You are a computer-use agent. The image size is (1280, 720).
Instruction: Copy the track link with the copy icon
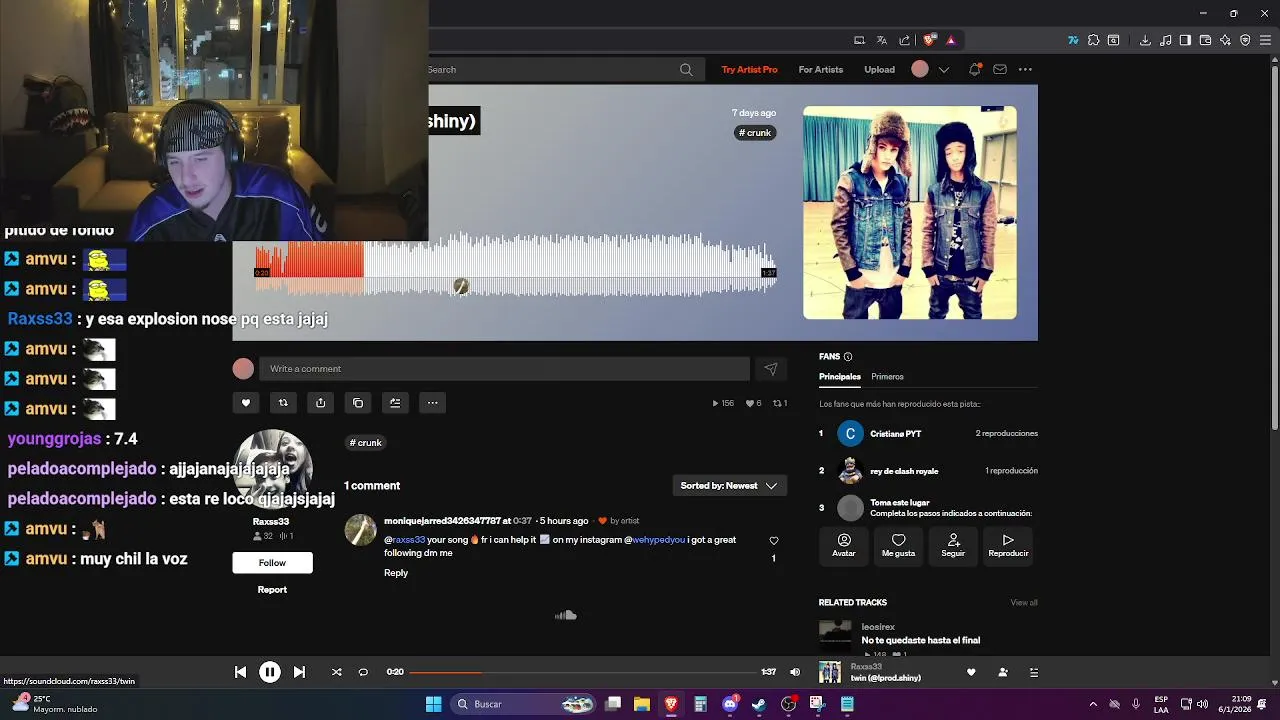358,403
